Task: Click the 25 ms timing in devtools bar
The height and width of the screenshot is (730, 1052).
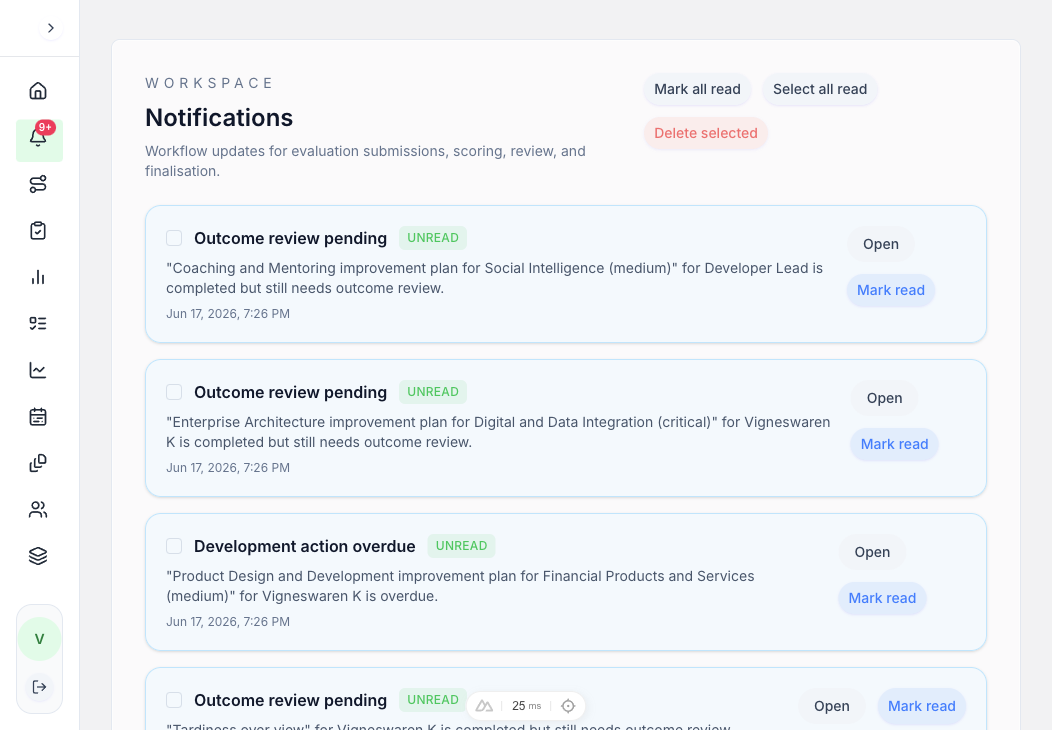Action: click(526, 706)
